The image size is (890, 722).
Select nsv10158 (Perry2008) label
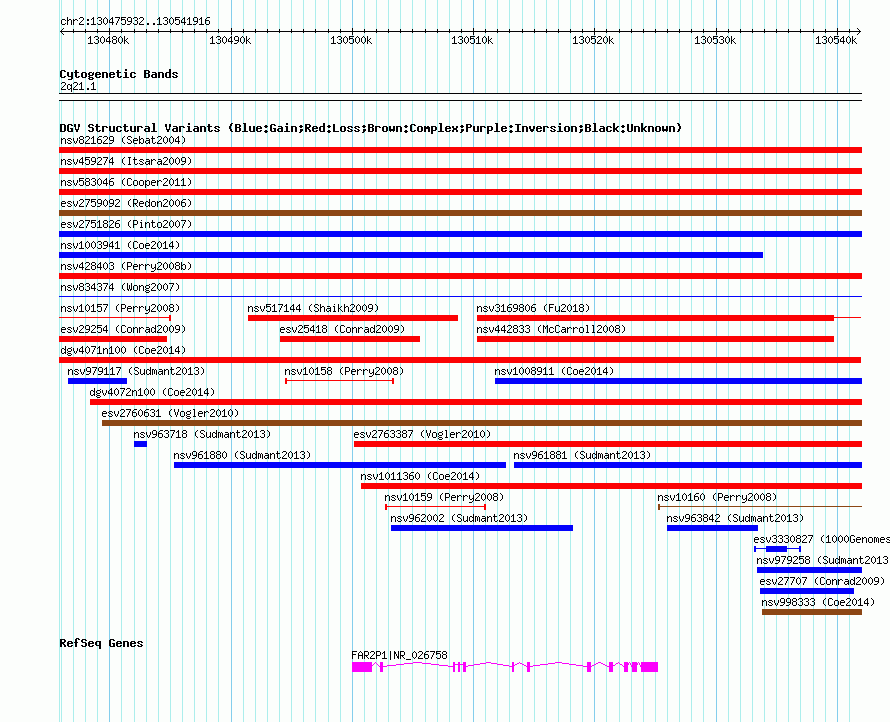point(344,371)
